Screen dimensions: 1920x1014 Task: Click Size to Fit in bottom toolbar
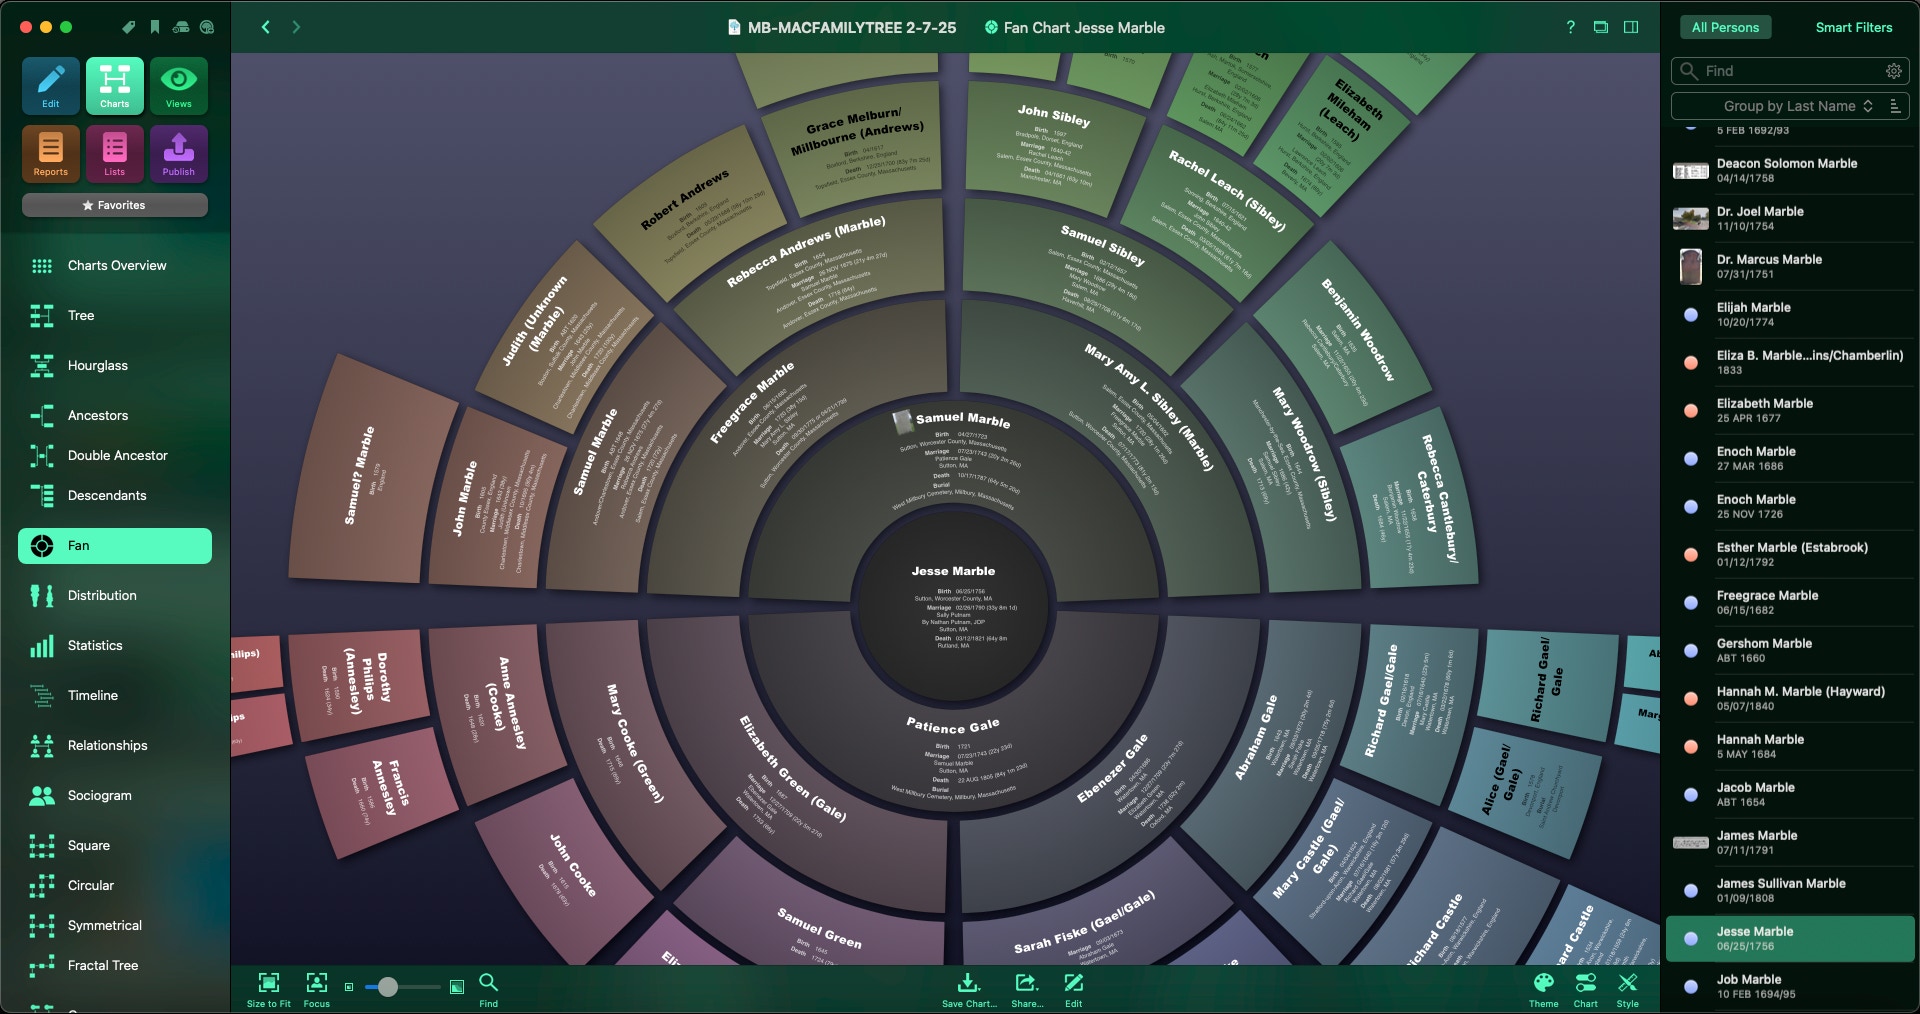pos(269,990)
